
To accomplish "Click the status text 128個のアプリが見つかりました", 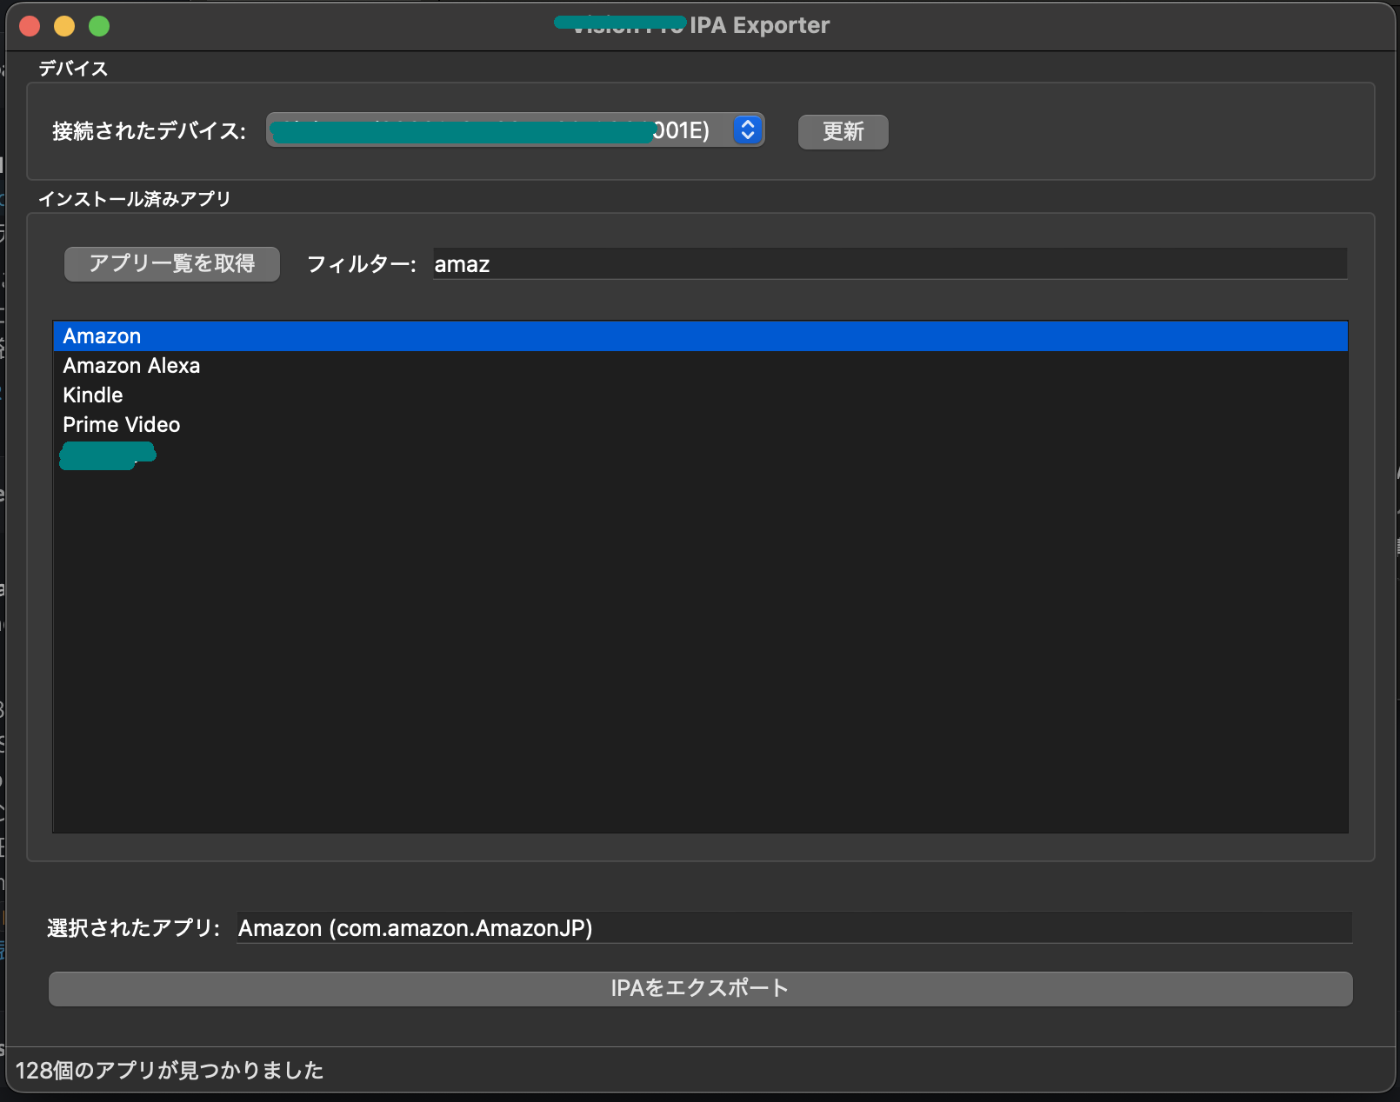I will (170, 1070).
